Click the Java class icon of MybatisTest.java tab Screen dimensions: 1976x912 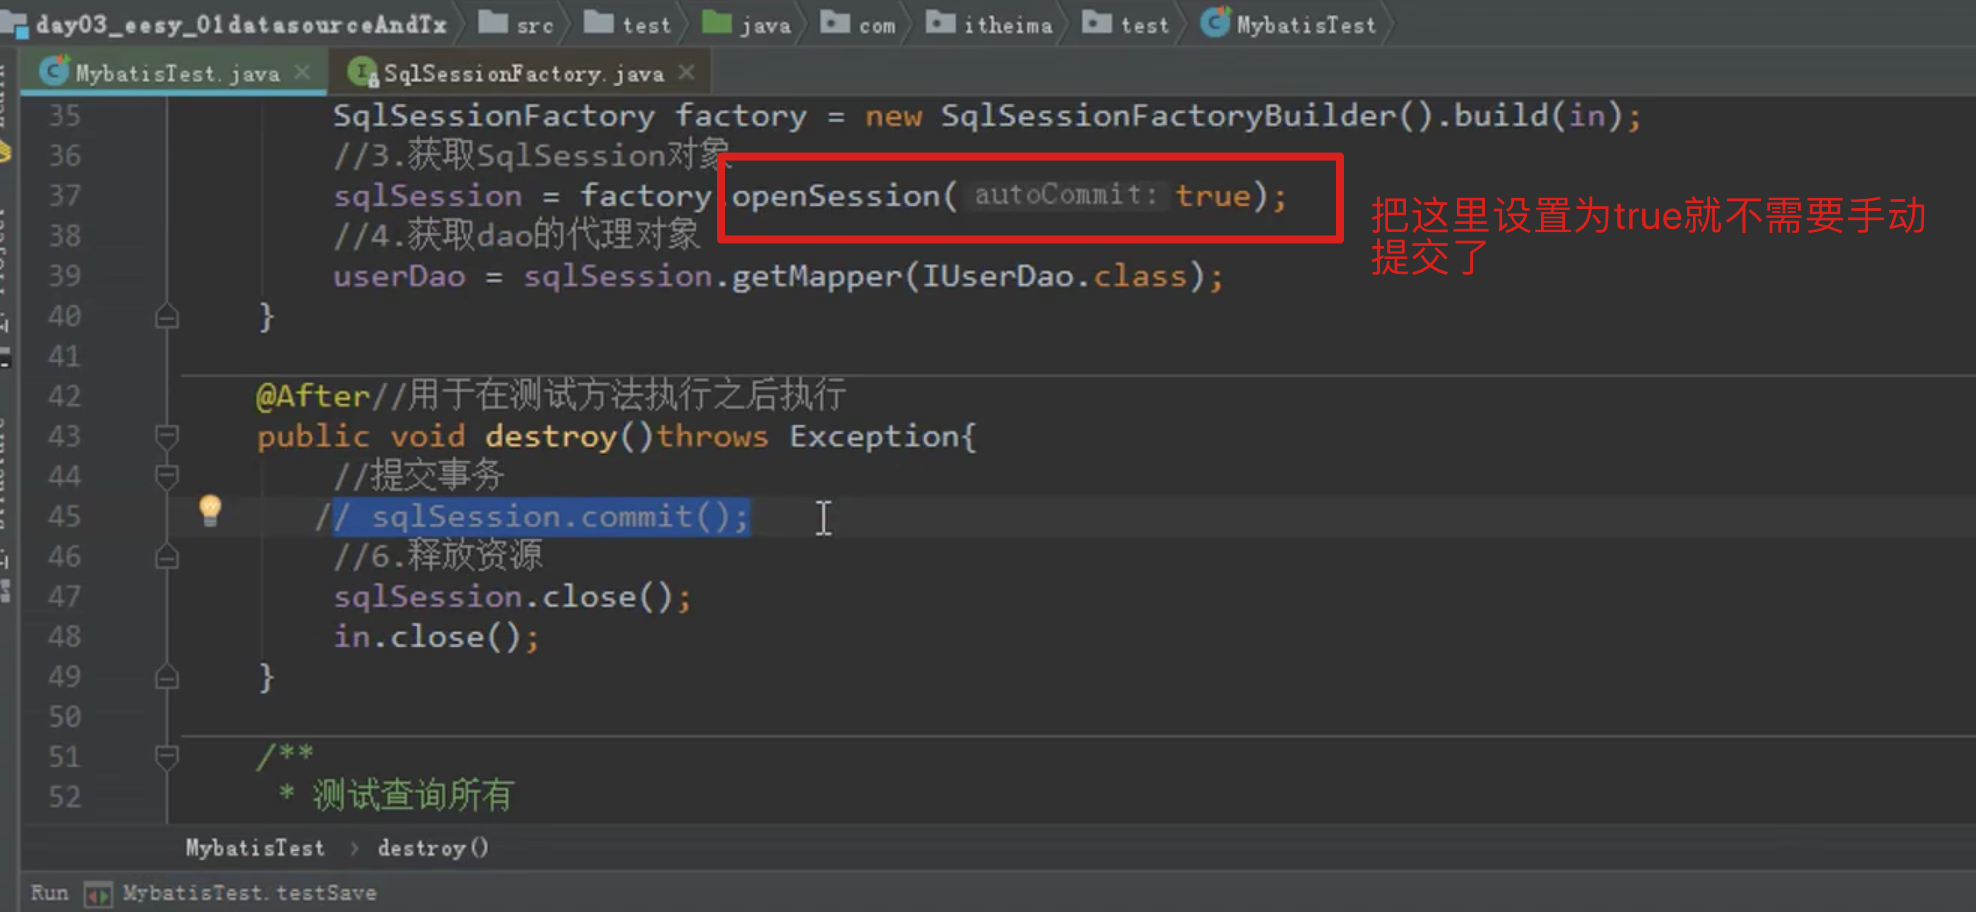tap(54, 72)
